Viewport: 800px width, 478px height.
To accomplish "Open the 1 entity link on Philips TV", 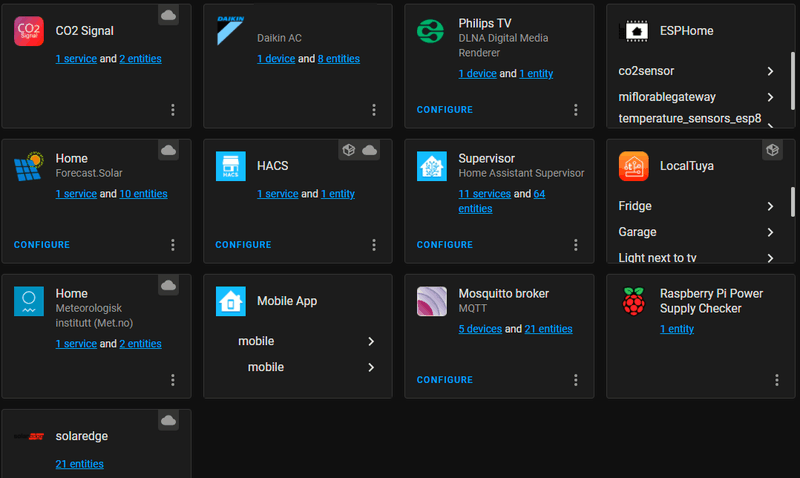I will pos(536,73).
